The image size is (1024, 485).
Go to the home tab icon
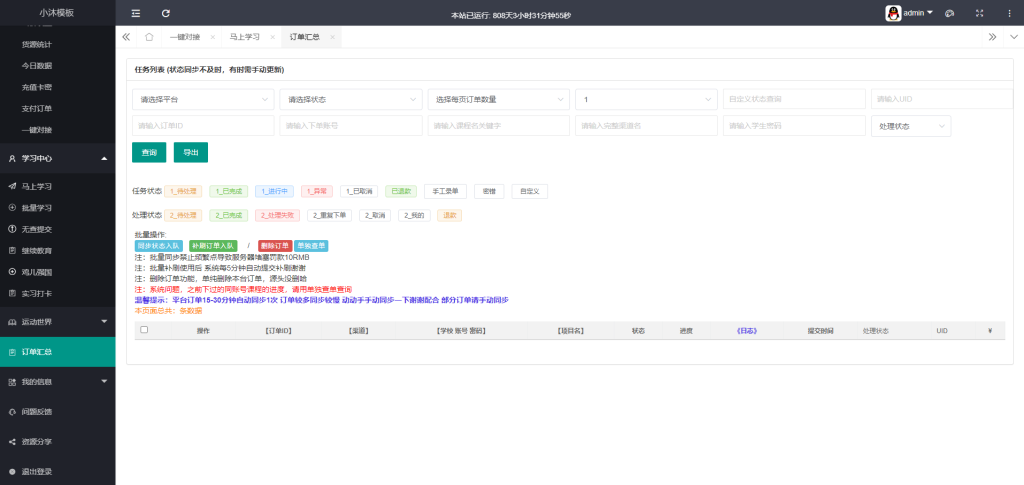(x=149, y=37)
